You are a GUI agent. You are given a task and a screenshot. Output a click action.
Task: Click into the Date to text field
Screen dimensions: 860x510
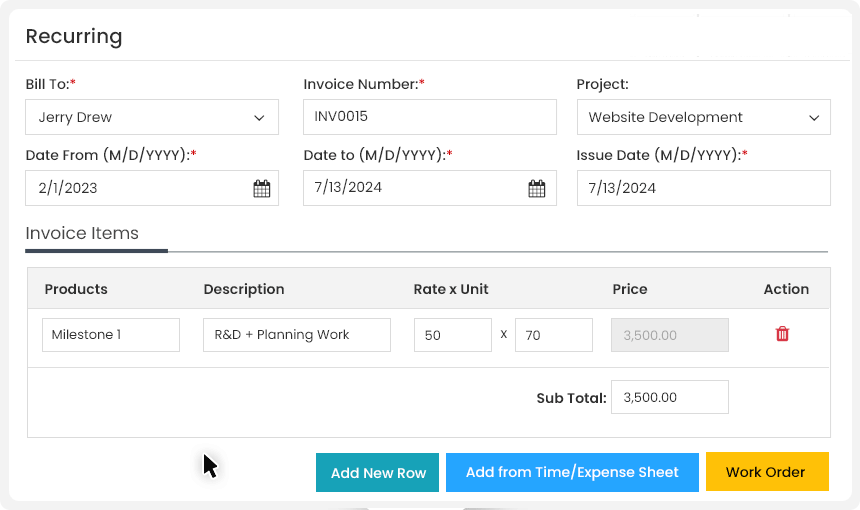point(413,188)
